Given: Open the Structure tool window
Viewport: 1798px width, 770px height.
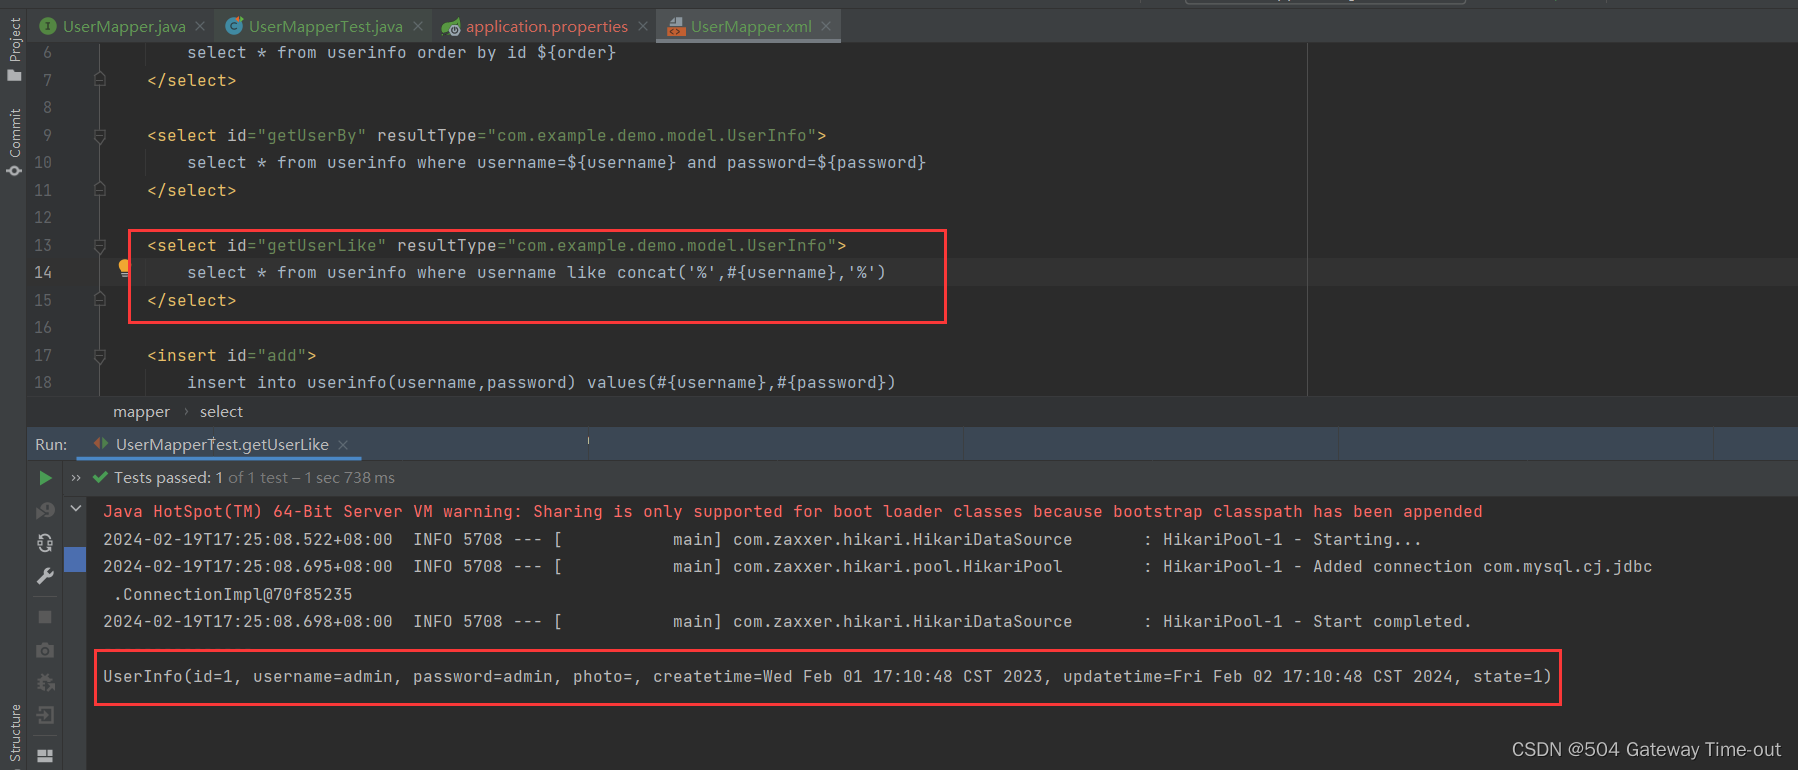Looking at the screenshot, I should 14,734.
